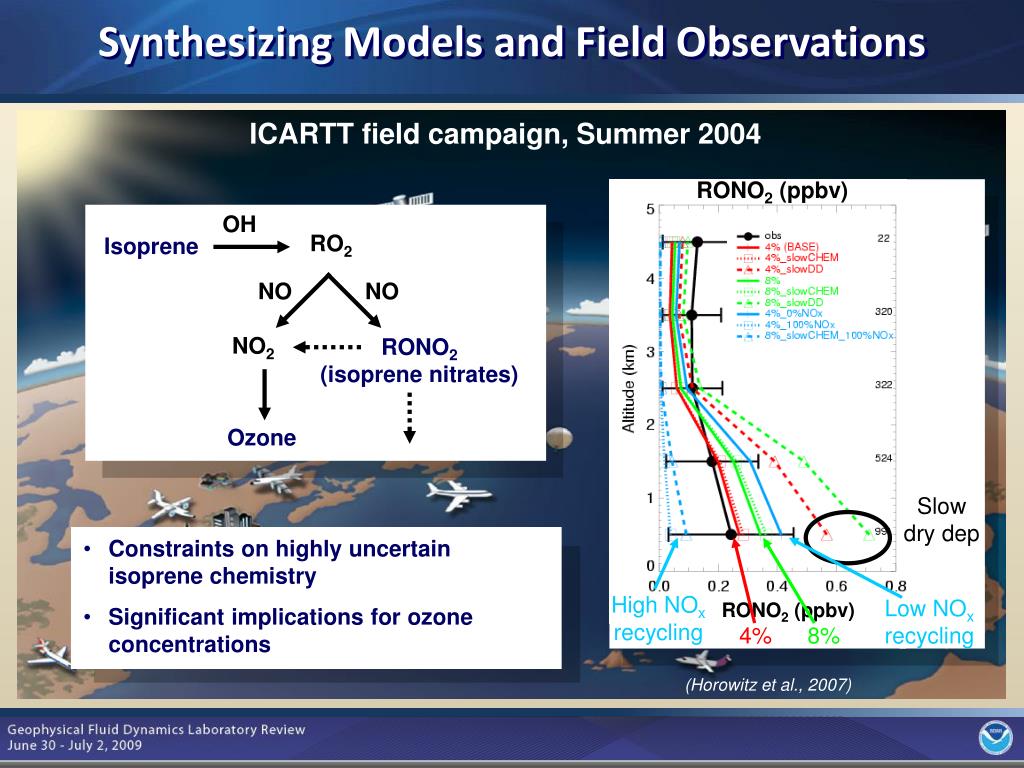Click bullet 'Significant implications for ozone concentrations'
This screenshot has height=768, width=1024.
click(290, 630)
